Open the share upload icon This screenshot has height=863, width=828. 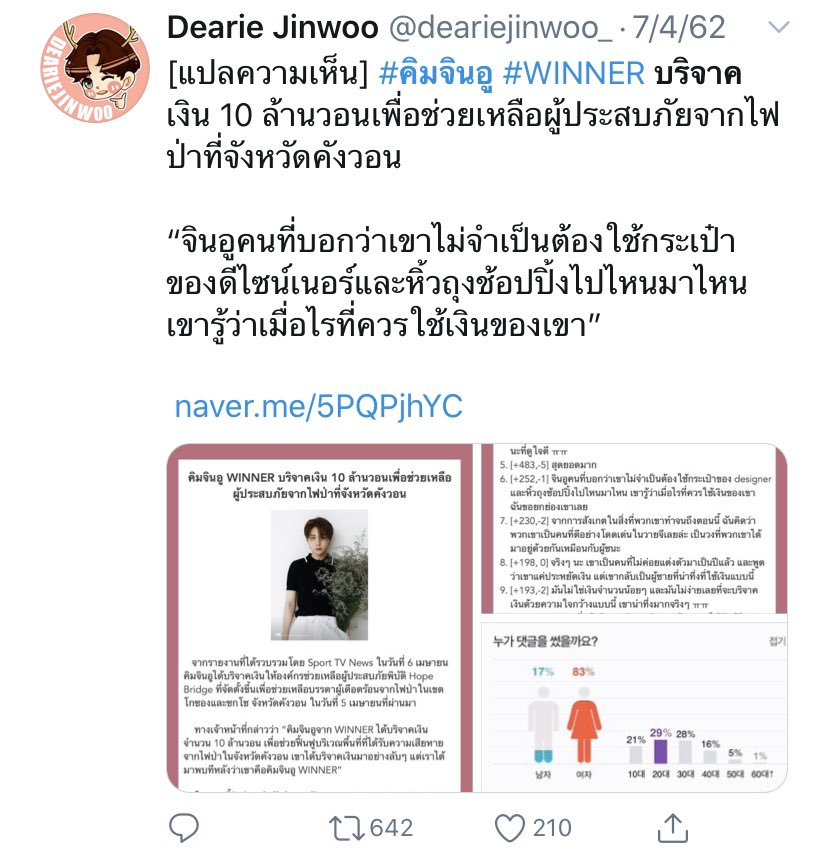click(673, 827)
